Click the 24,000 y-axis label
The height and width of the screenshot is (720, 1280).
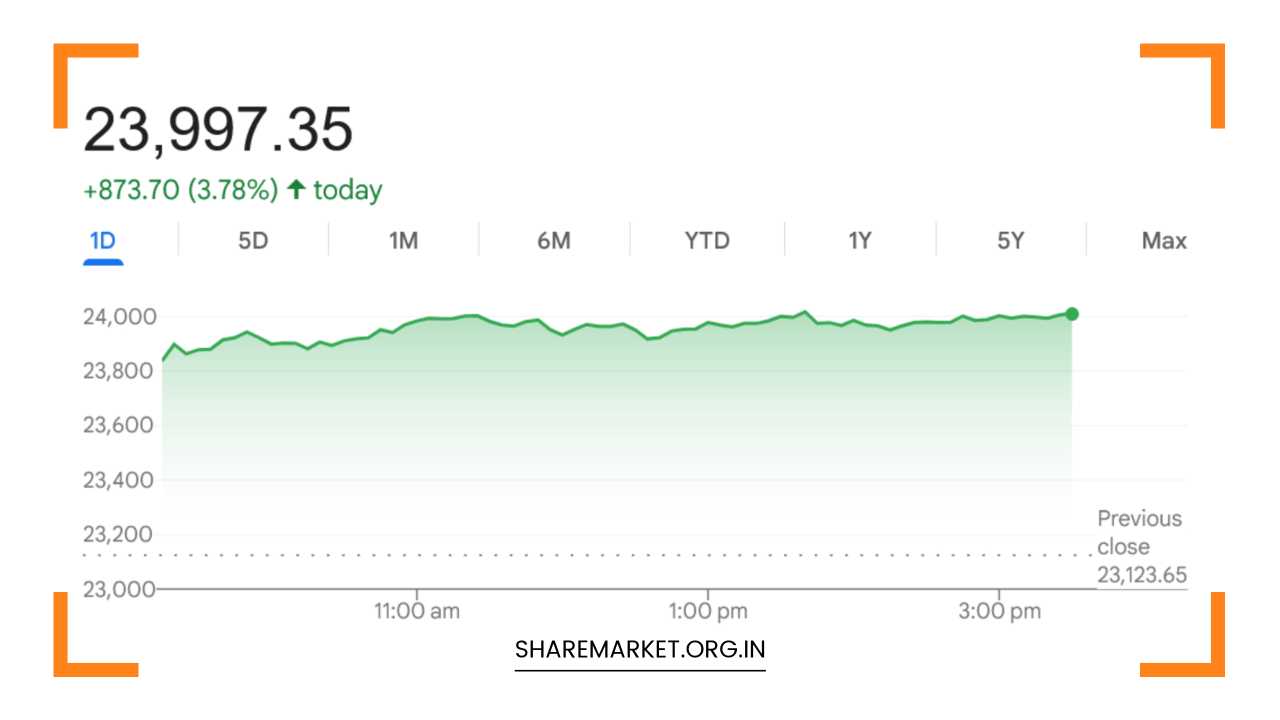(120, 317)
